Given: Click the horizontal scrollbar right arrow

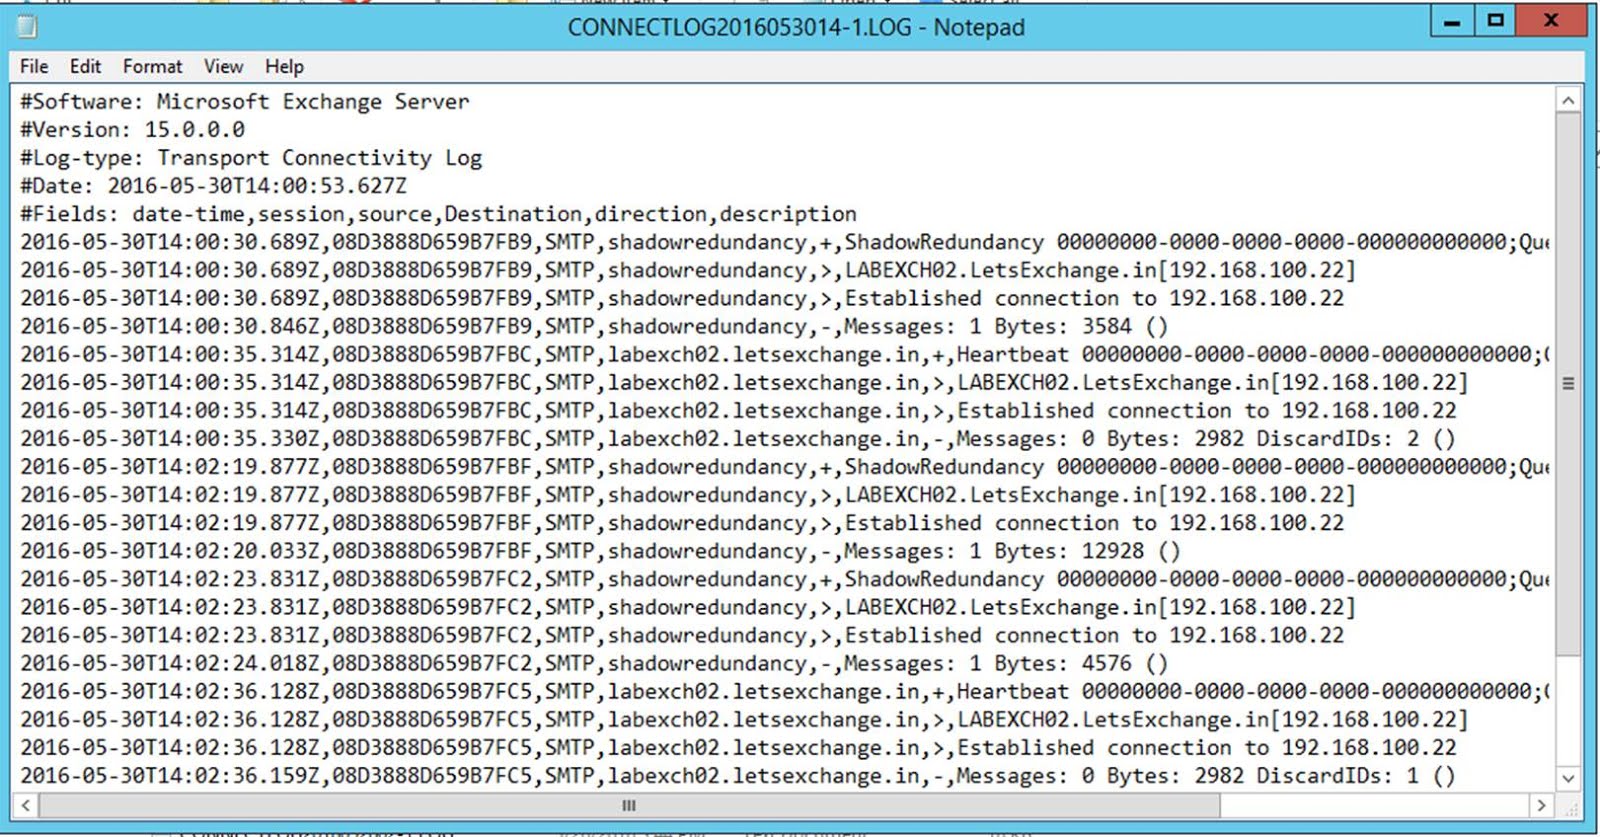Looking at the screenshot, I should tap(1541, 805).
